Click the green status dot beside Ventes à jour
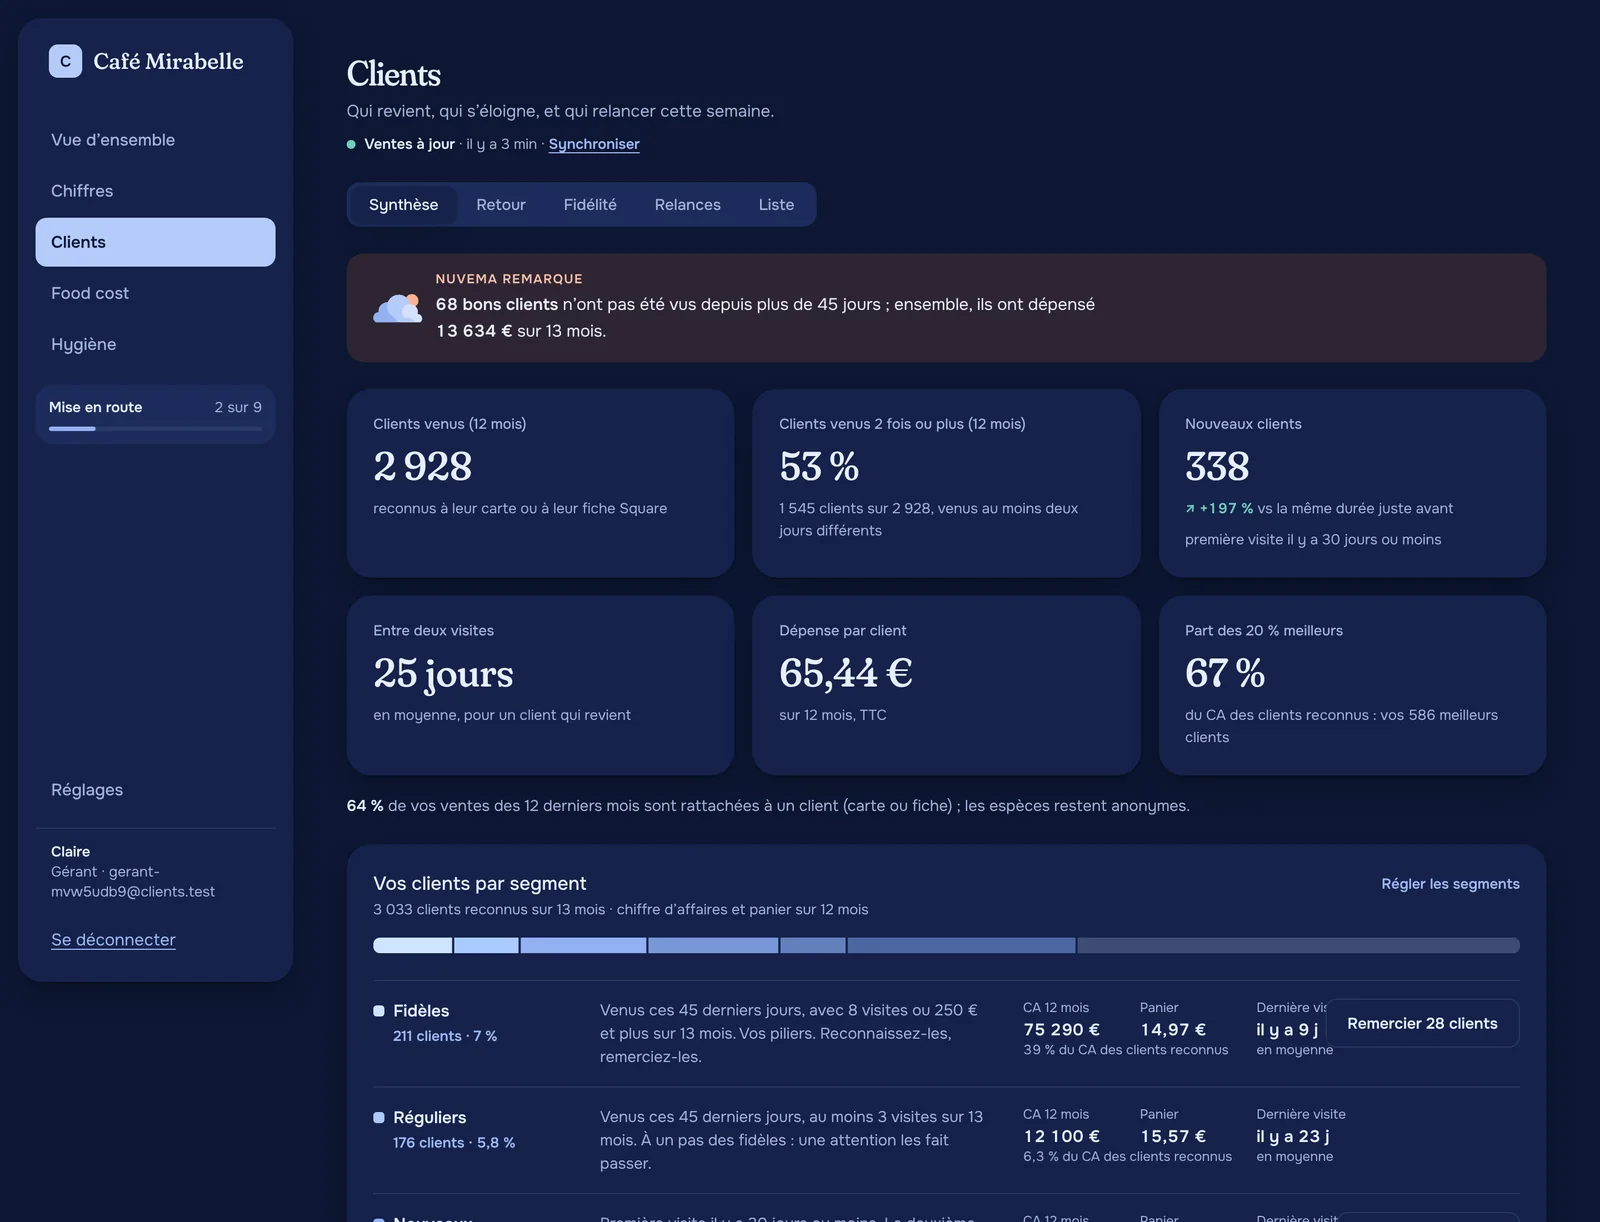The height and width of the screenshot is (1222, 1600). [x=351, y=144]
